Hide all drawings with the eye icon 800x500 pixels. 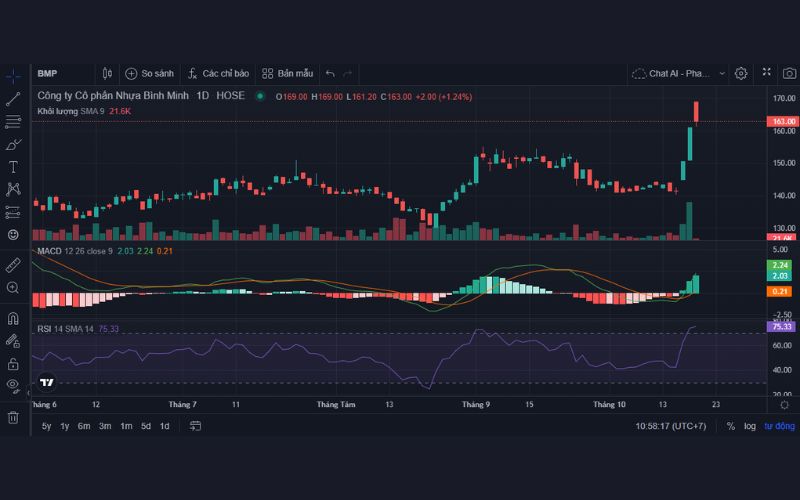coord(13,385)
